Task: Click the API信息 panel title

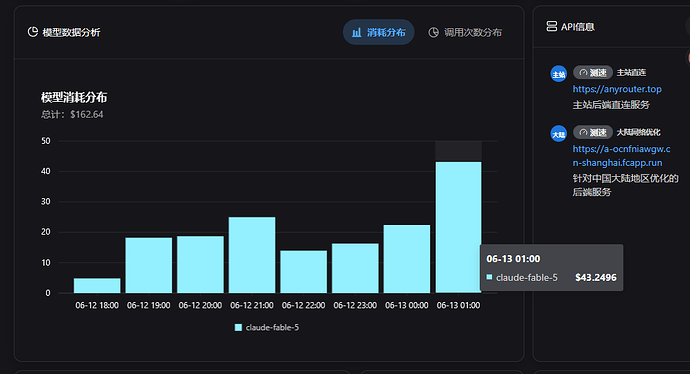Action: tap(578, 27)
